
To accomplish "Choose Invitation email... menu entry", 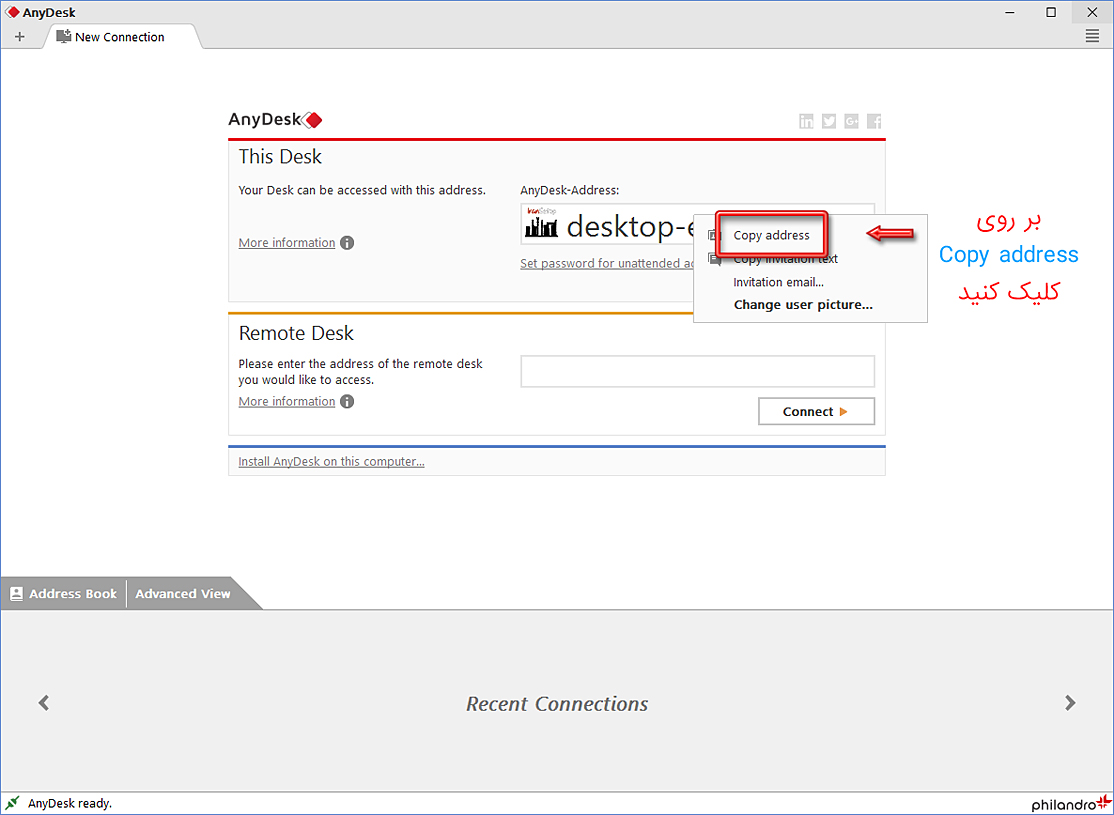I will pyautogui.click(x=778, y=282).
